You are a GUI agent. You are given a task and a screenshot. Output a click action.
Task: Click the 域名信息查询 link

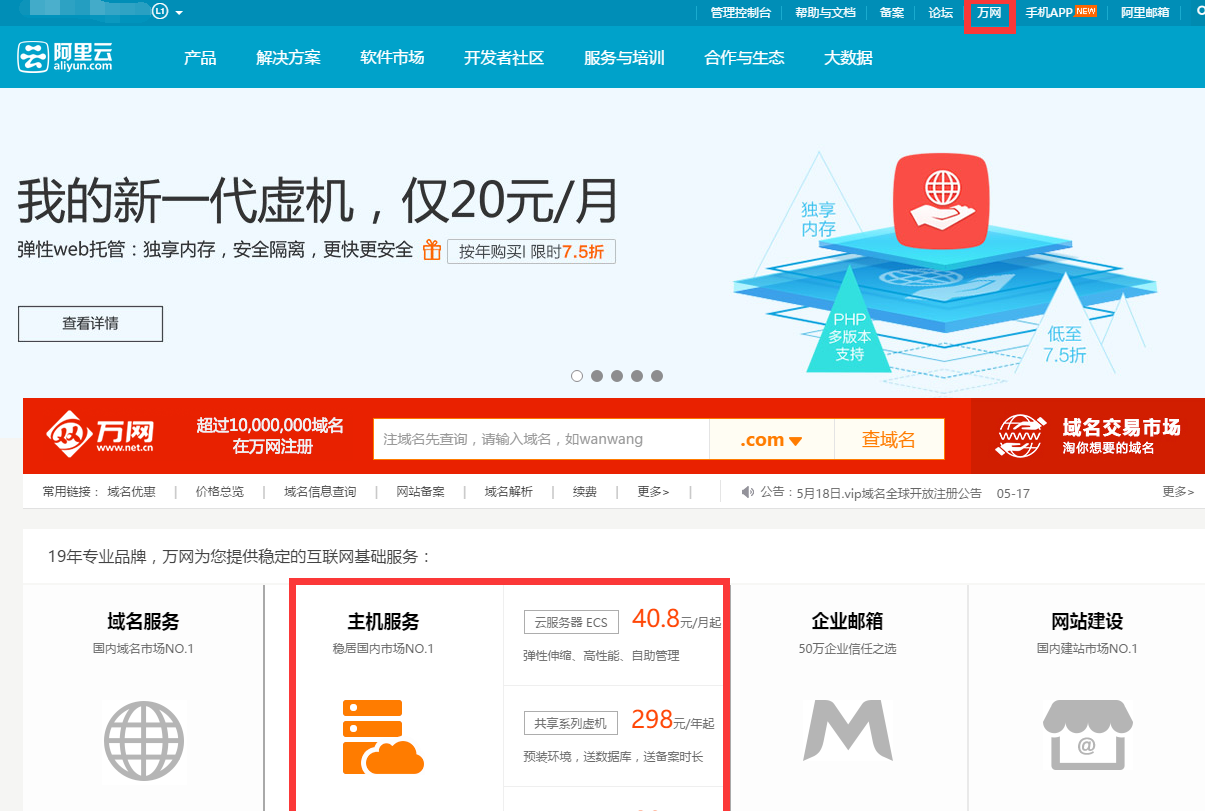(320, 492)
